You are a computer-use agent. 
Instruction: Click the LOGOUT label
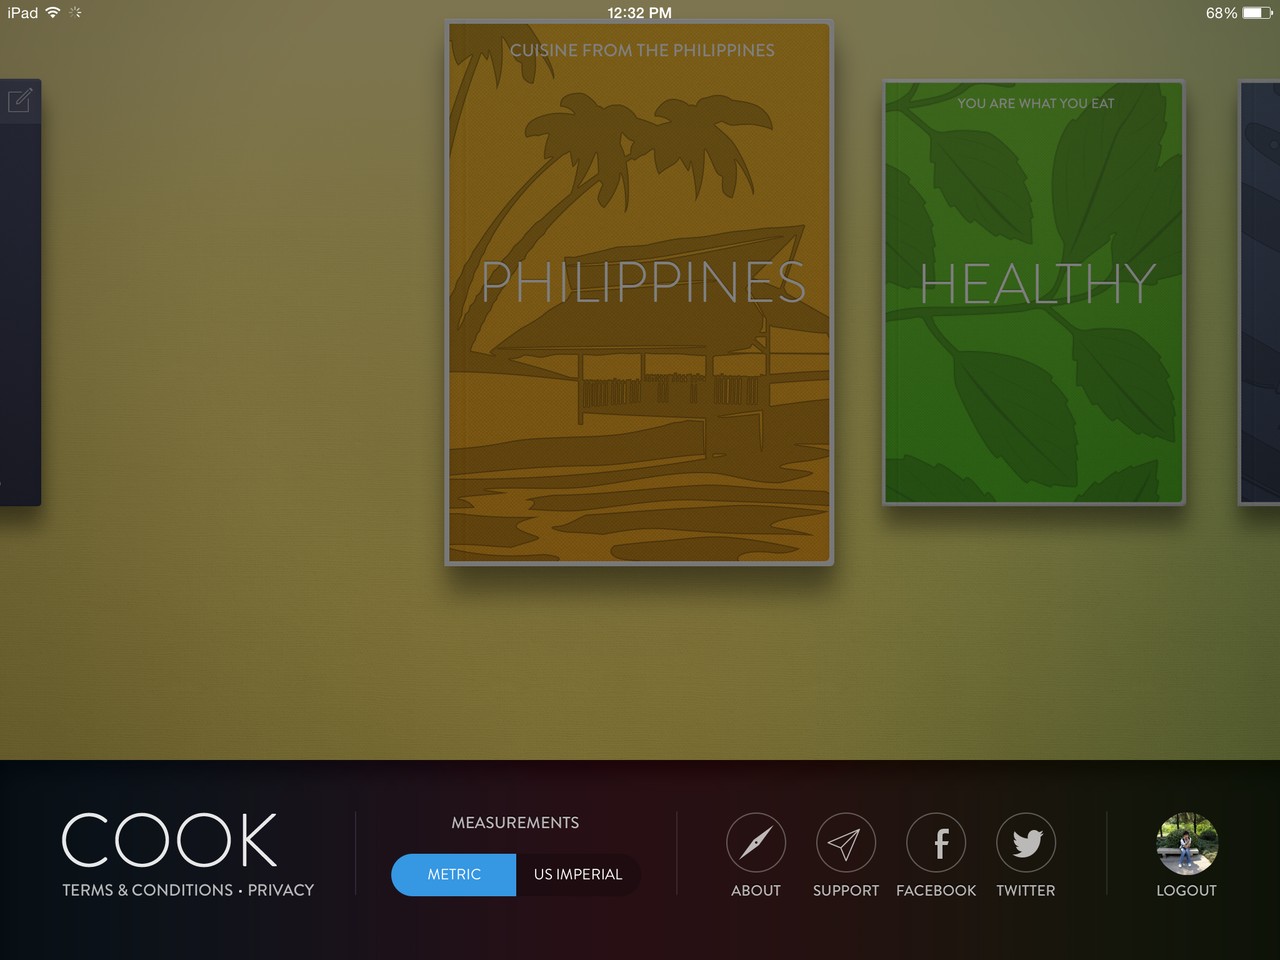1187,890
